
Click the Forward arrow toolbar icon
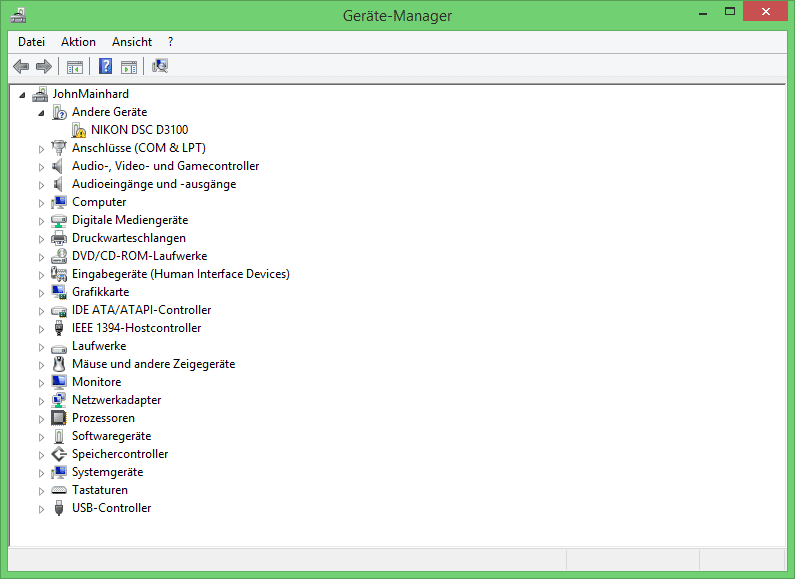(x=44, y=66)
